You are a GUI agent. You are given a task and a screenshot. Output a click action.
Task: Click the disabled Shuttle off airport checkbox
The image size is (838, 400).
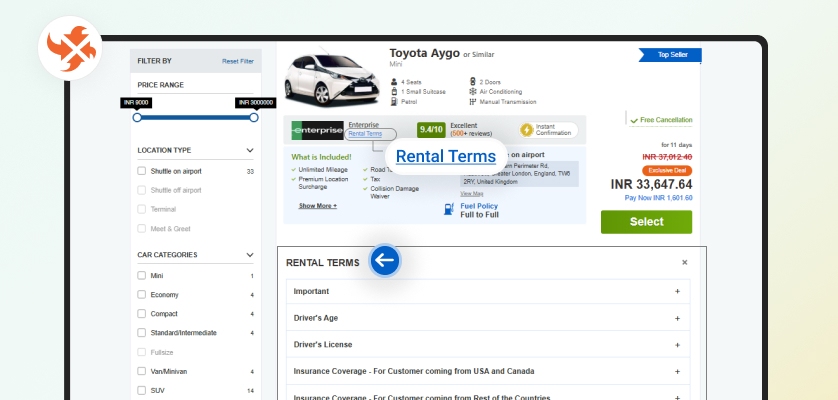pyautogui.click(x=142, y=190)
